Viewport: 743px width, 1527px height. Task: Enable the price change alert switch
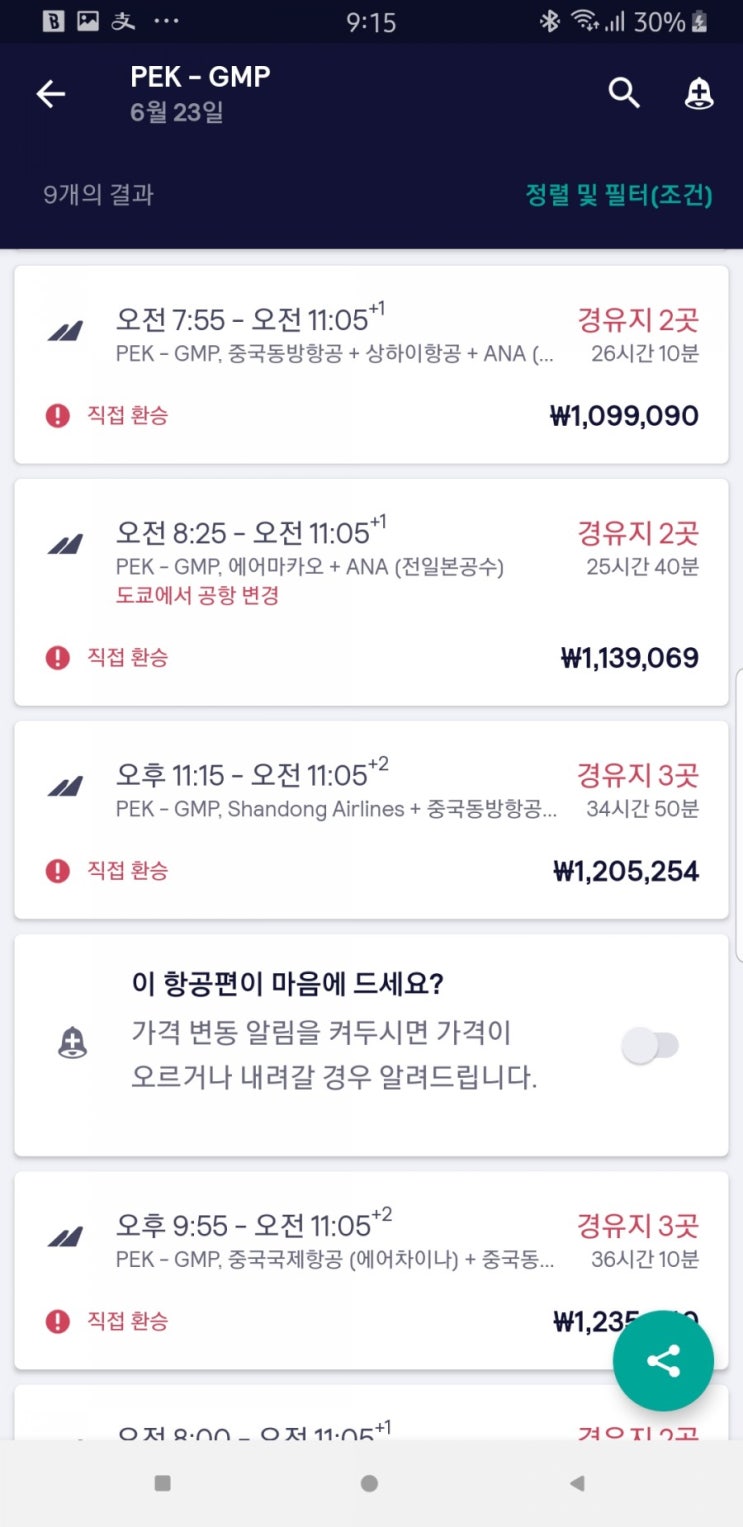651,1046
